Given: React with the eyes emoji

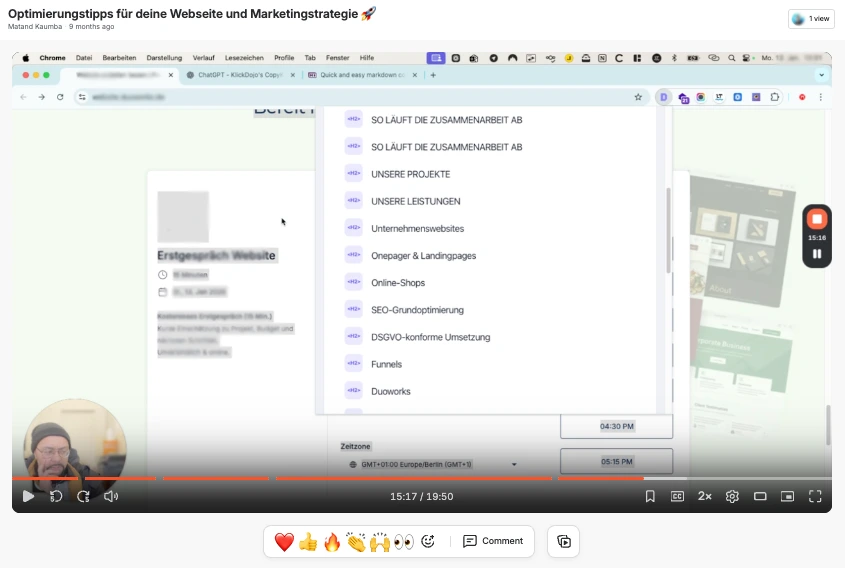Looking at the screenshot, I should coord(404,542).
